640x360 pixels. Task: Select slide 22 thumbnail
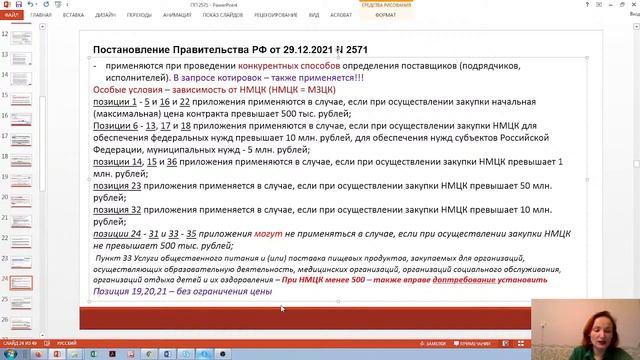point(21,242)
